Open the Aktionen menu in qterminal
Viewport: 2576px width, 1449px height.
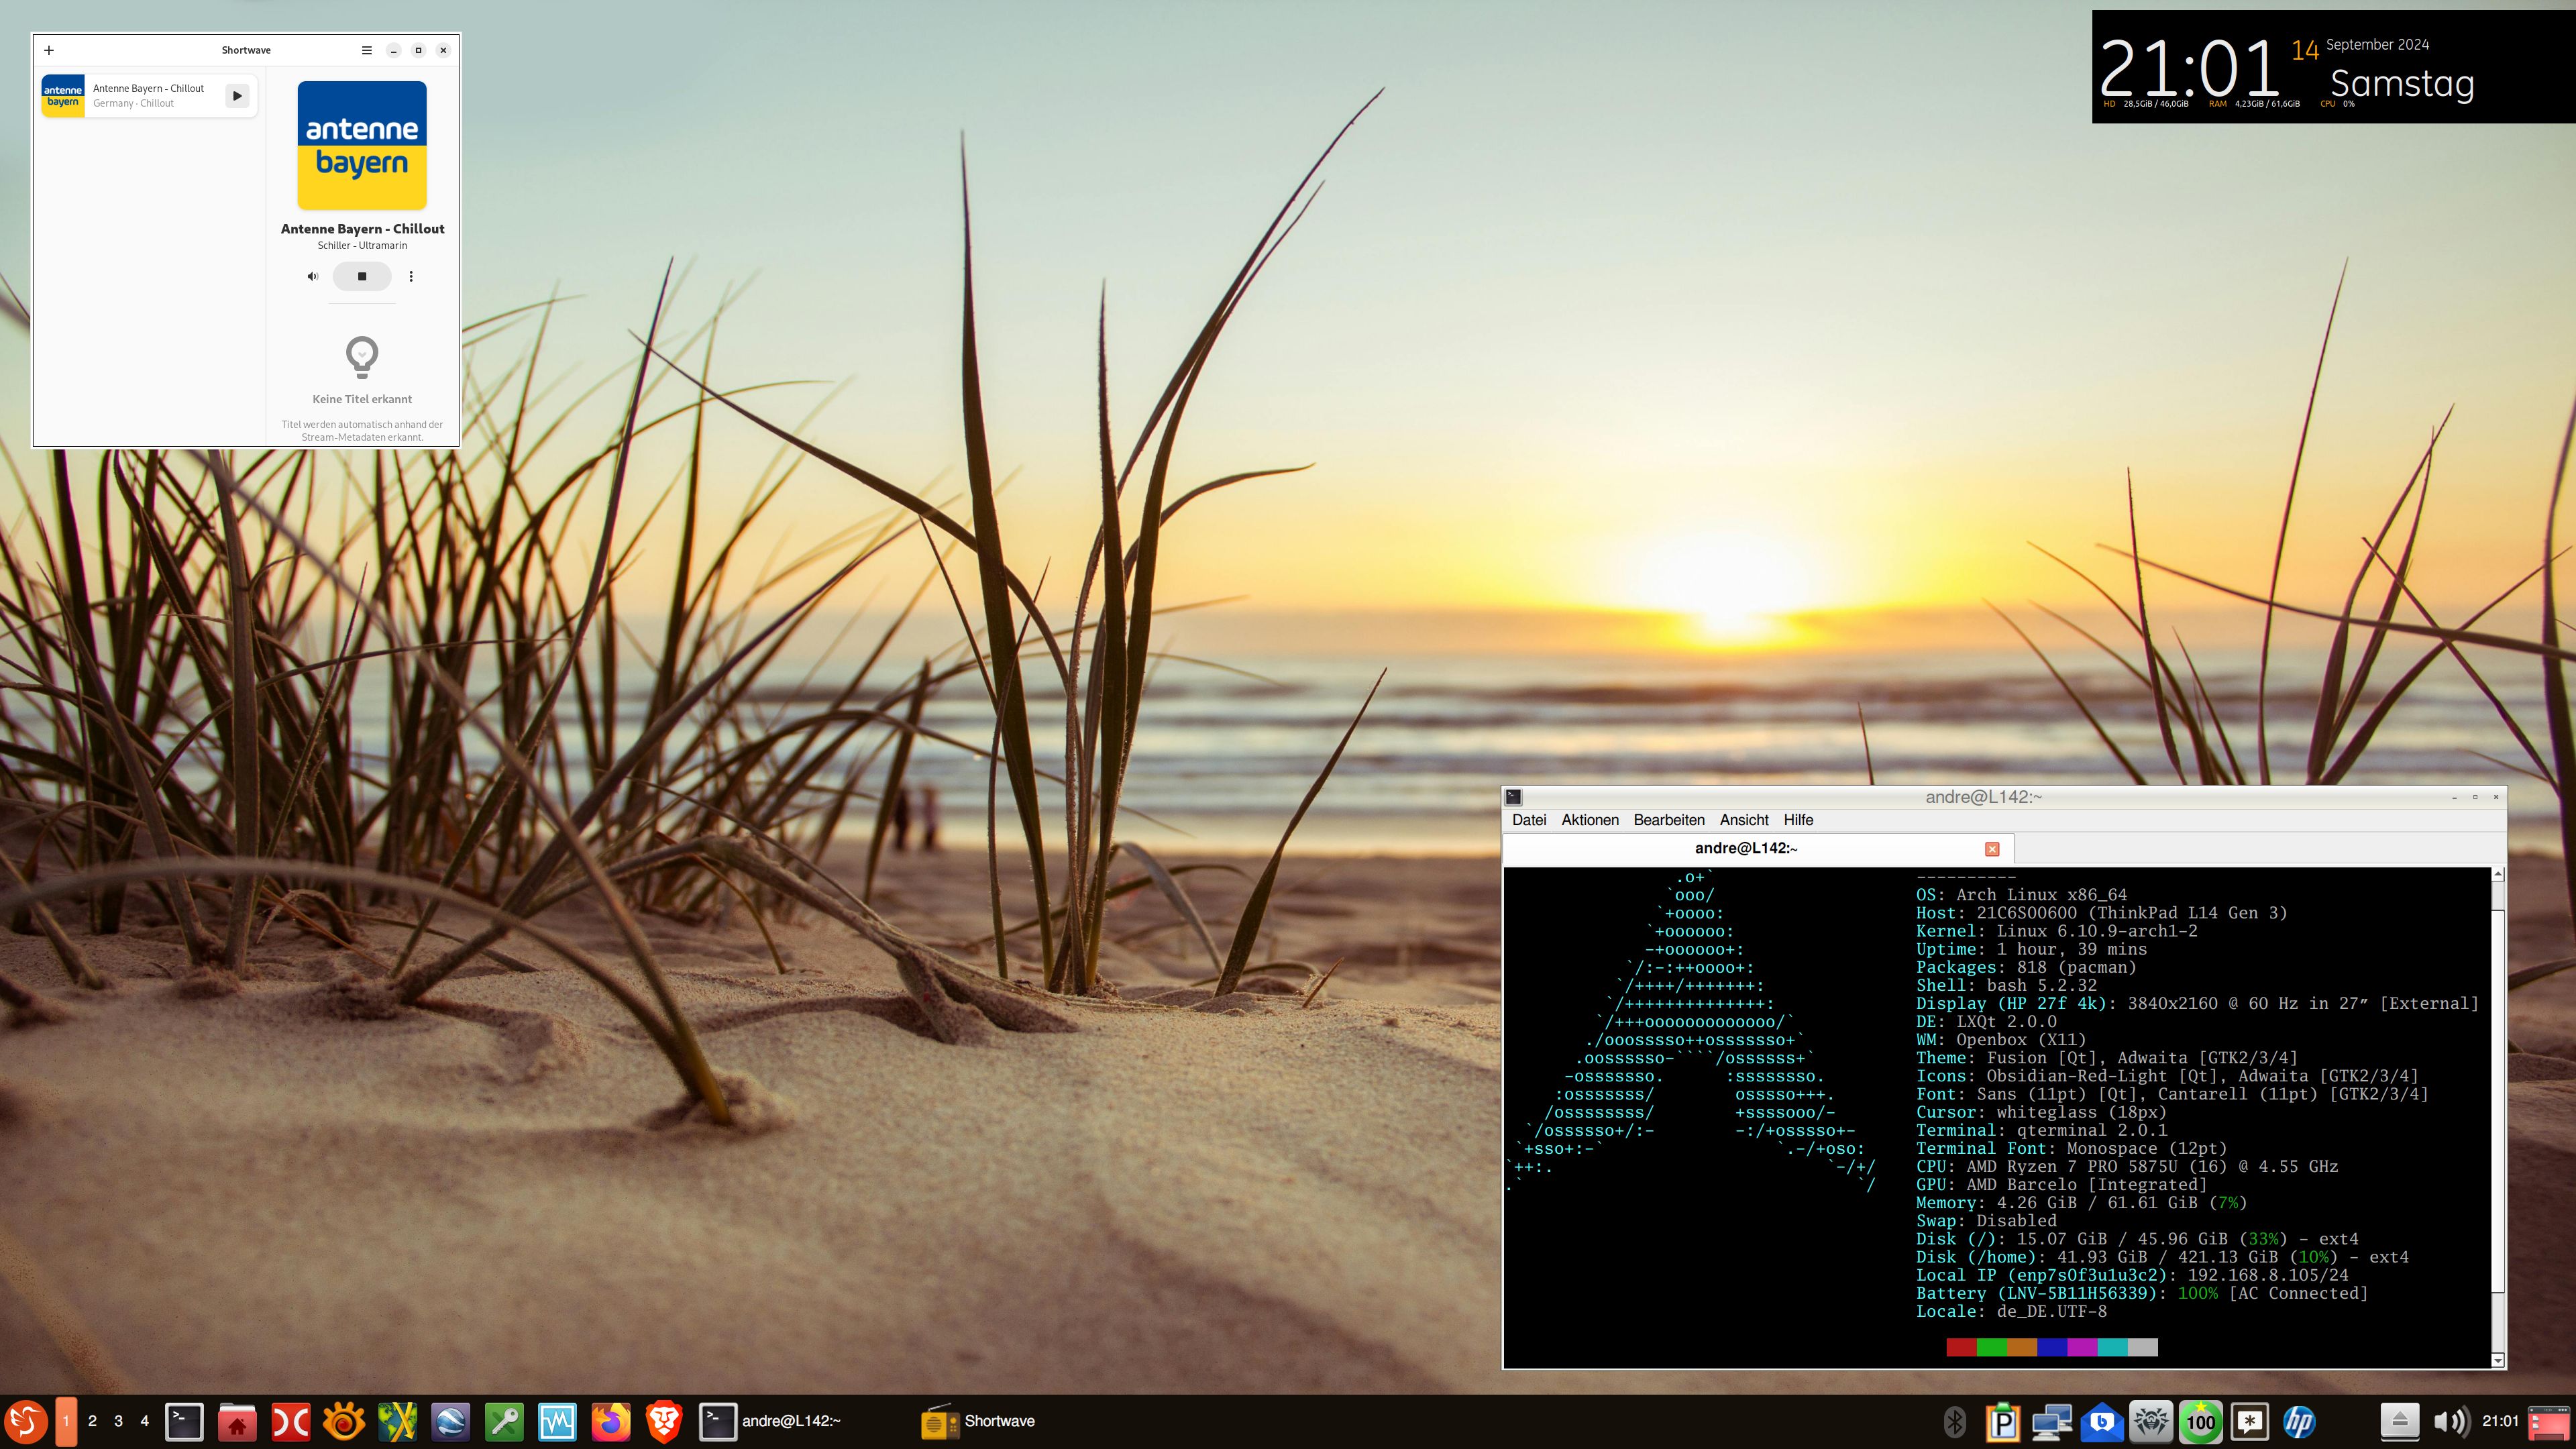(1590, 820)
